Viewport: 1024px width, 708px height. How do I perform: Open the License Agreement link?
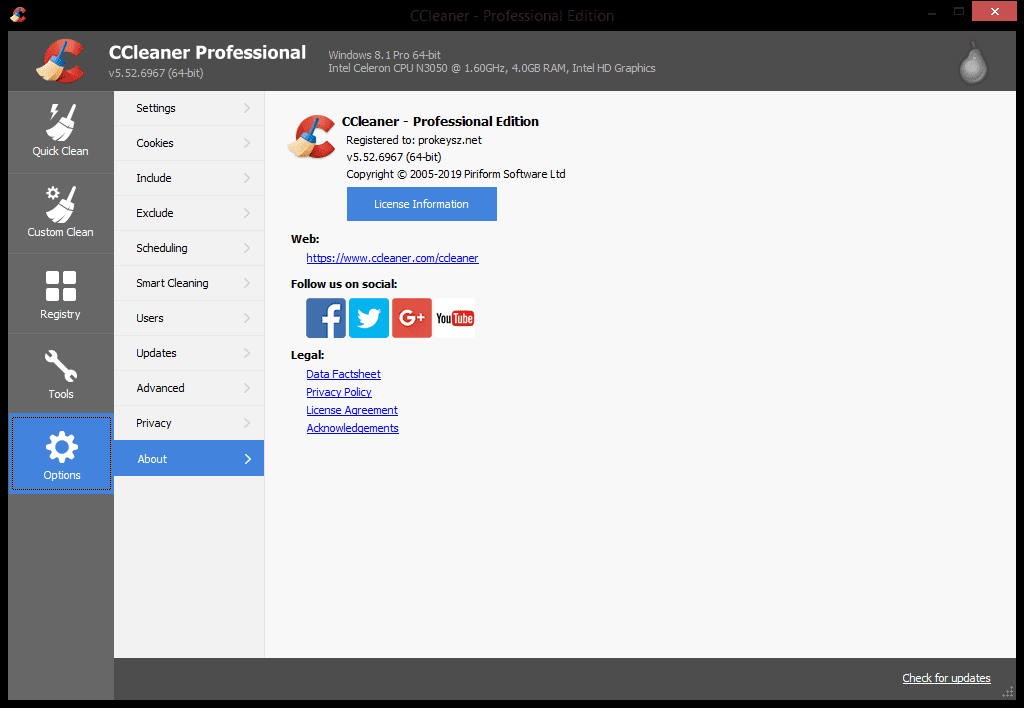[352, 410]
